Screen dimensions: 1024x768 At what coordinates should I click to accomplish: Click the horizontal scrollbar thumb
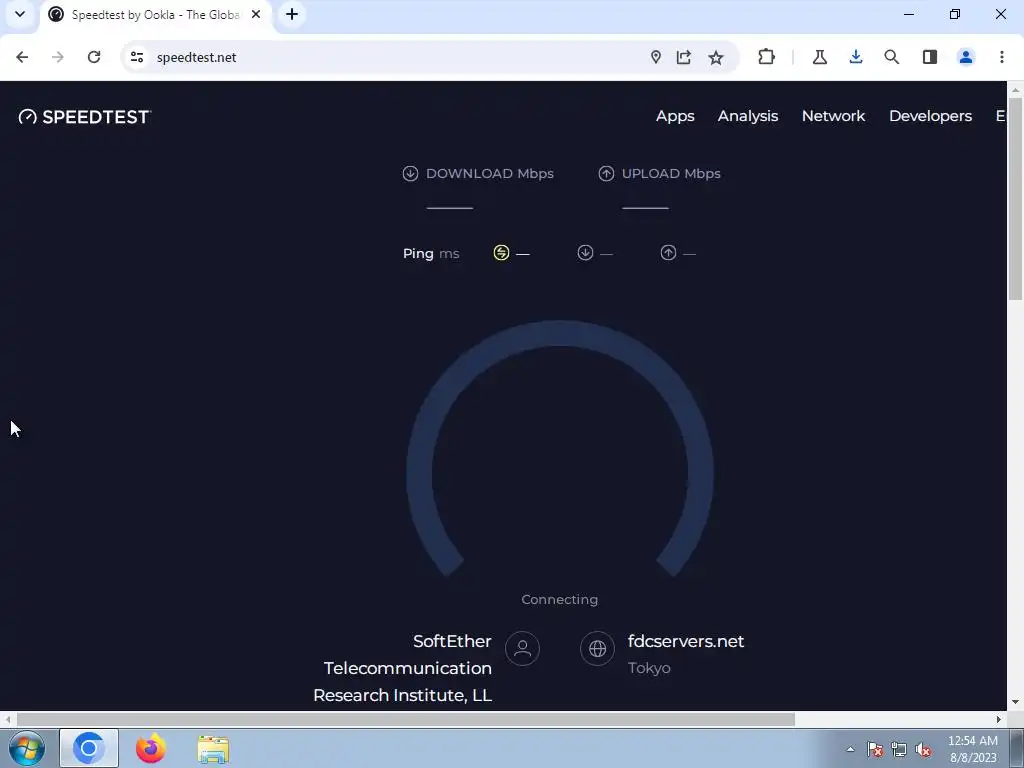point(406,720)
